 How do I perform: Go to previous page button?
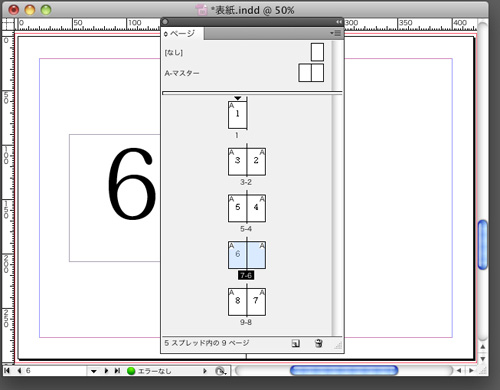[x=19, y=371]
